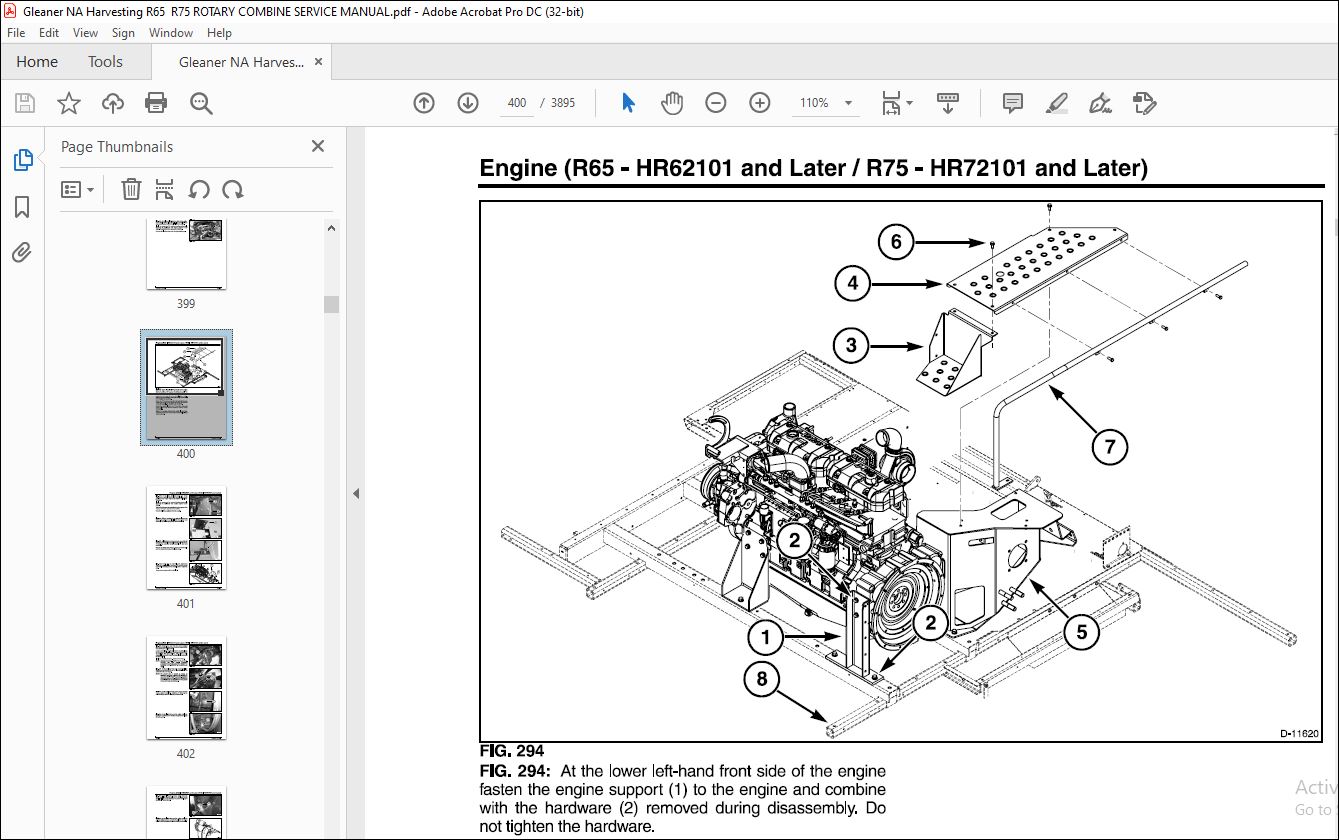Select page 401 thumbnail

pos(187,538)
